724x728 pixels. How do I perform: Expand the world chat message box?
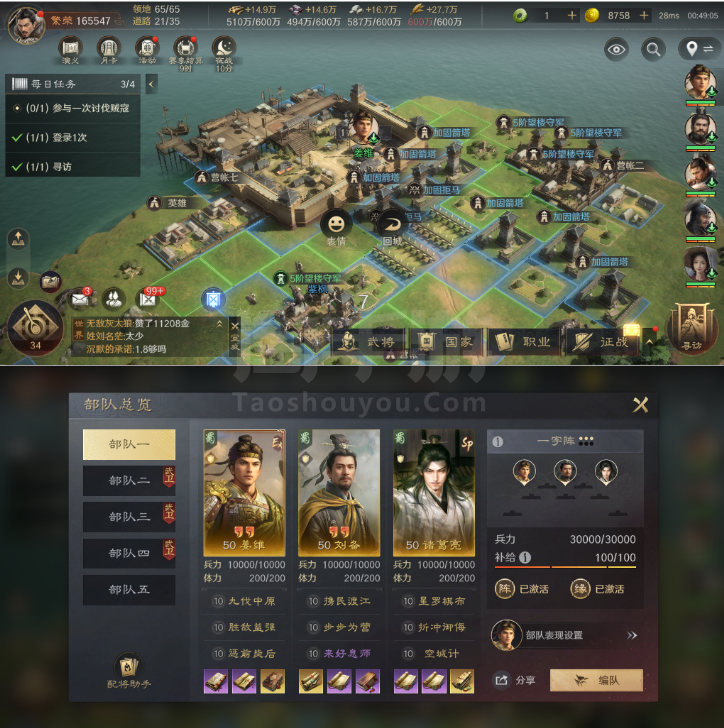pyautogui.click(x=219, y=324)
